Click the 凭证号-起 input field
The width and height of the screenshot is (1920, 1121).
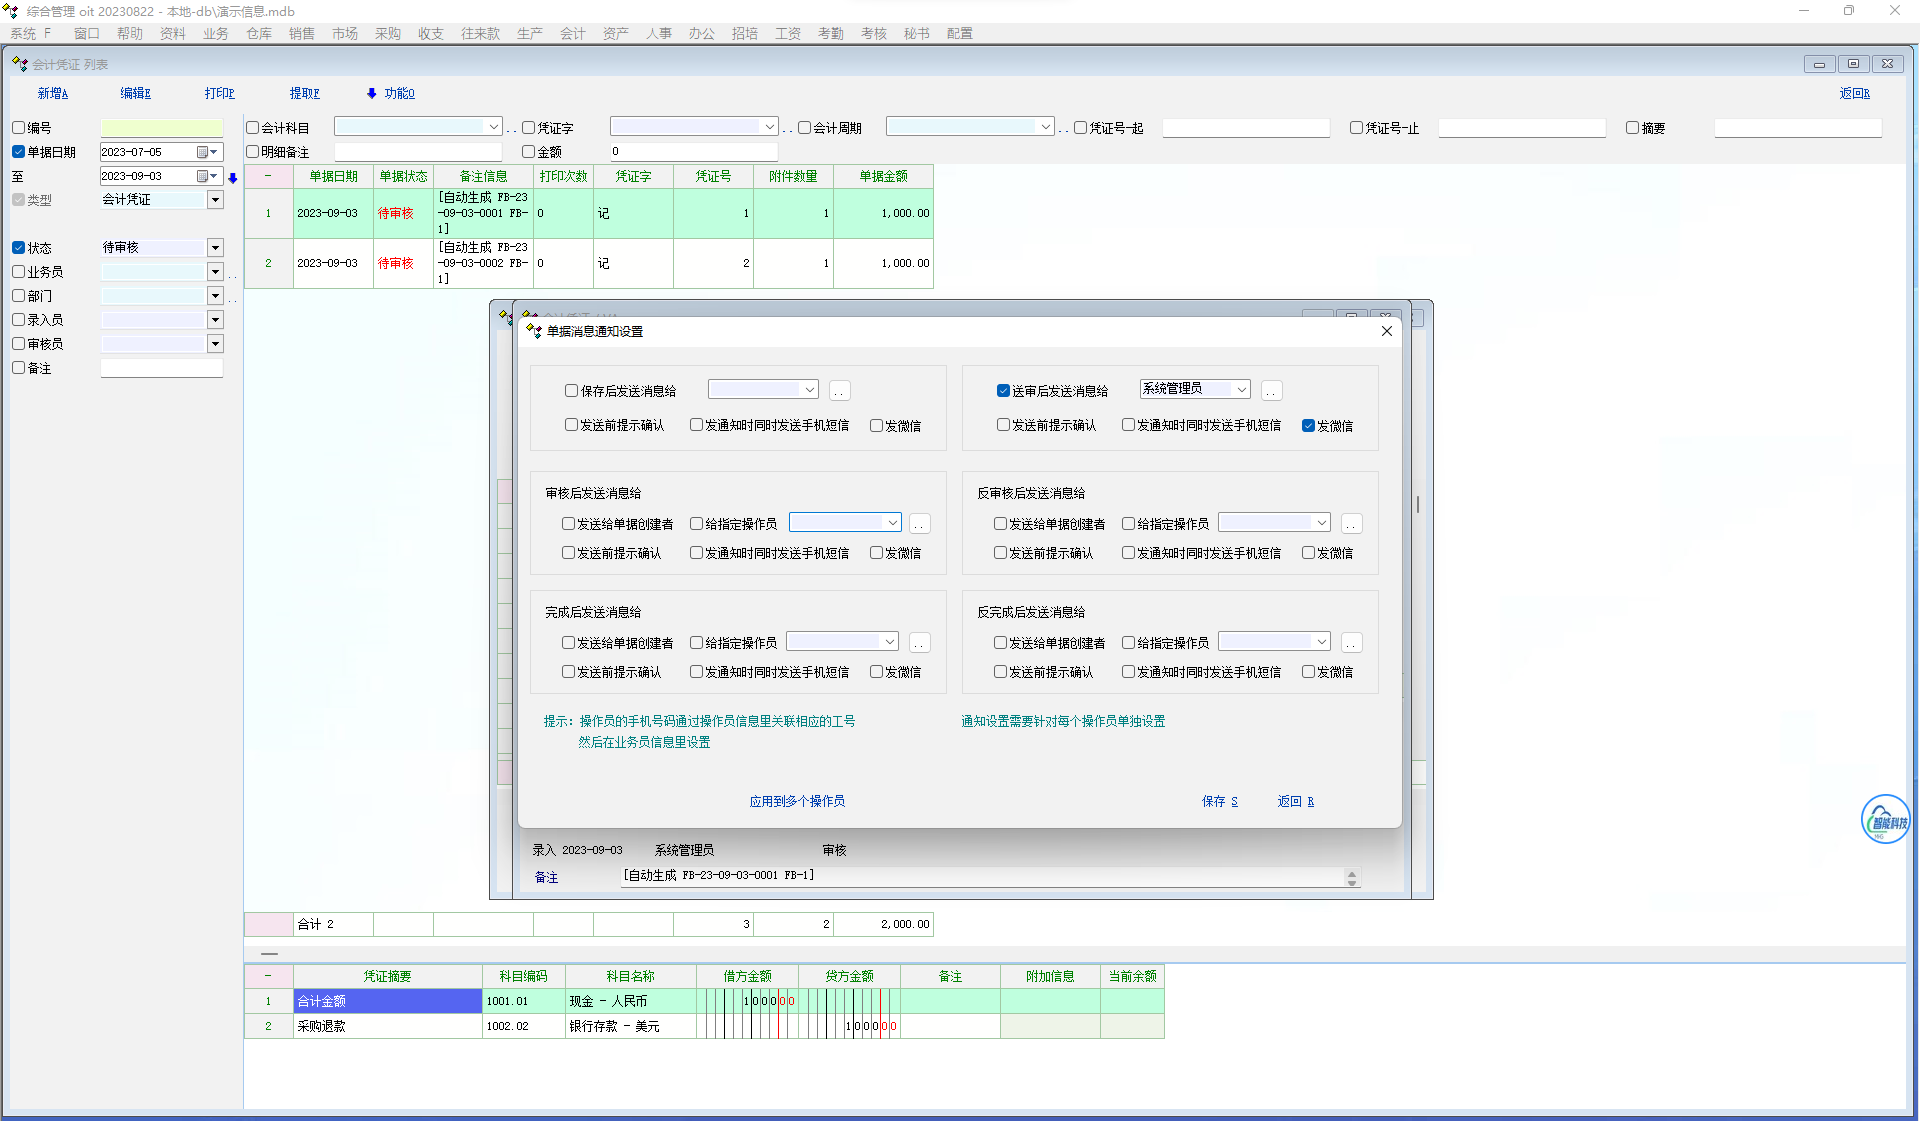(1245, 128)
